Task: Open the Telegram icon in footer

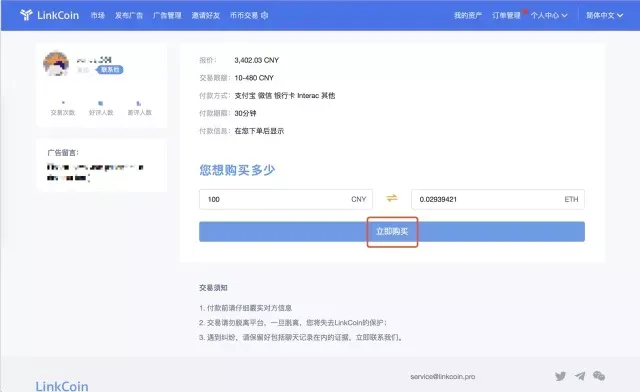Action: tap(580, 376)
